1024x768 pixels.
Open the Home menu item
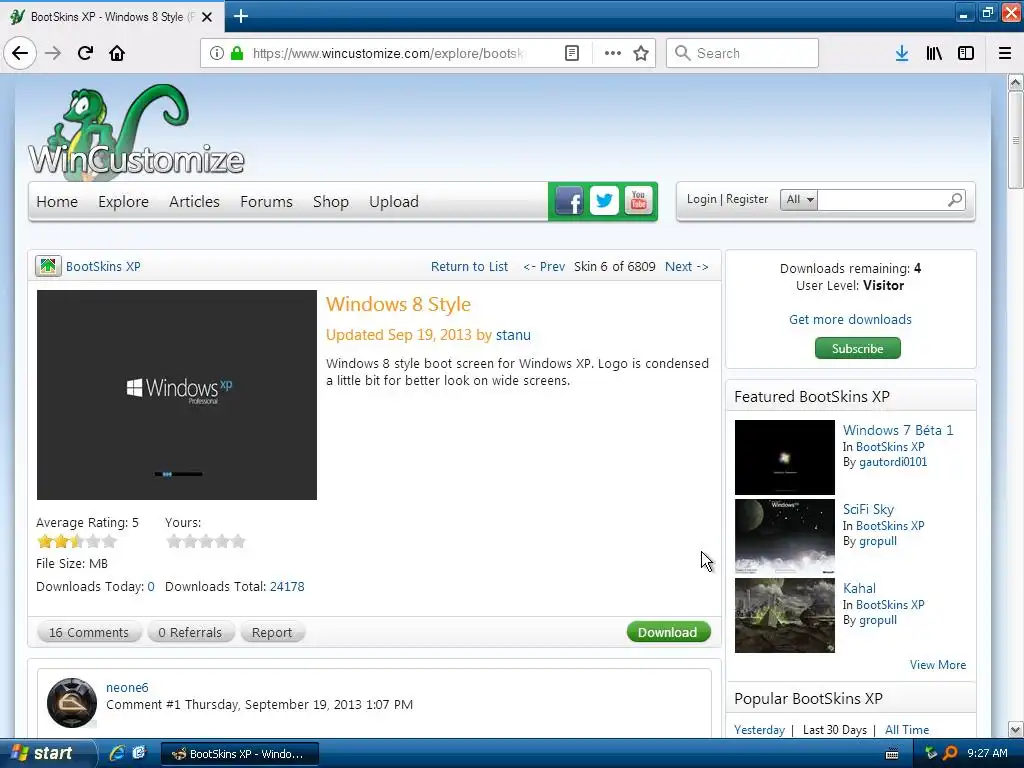click(57, 202)
